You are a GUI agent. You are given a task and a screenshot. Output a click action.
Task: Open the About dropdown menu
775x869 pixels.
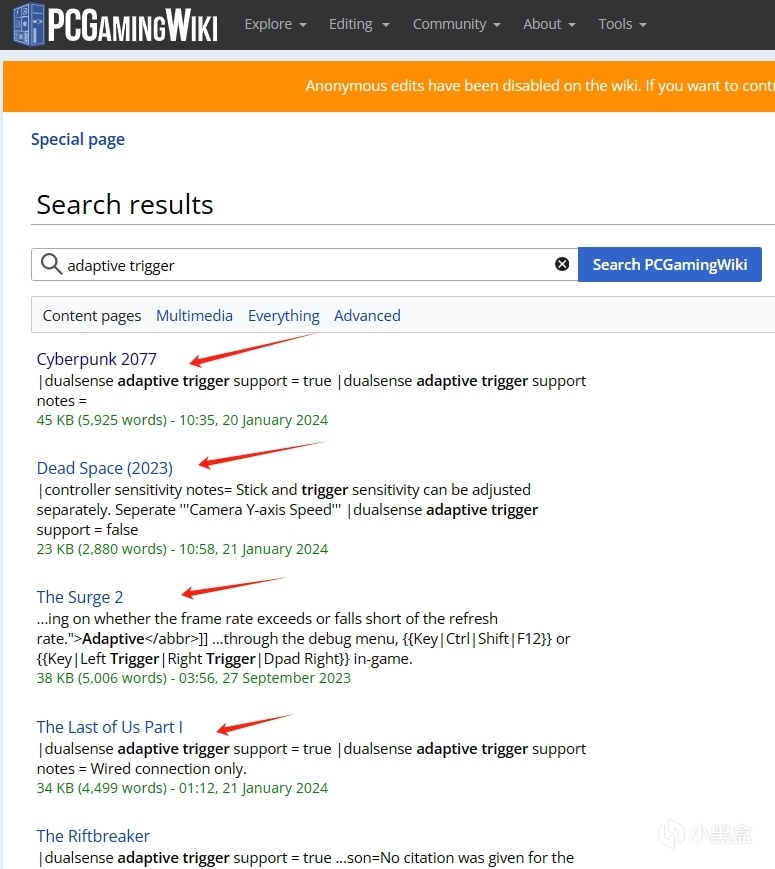[x=549, y=24]
